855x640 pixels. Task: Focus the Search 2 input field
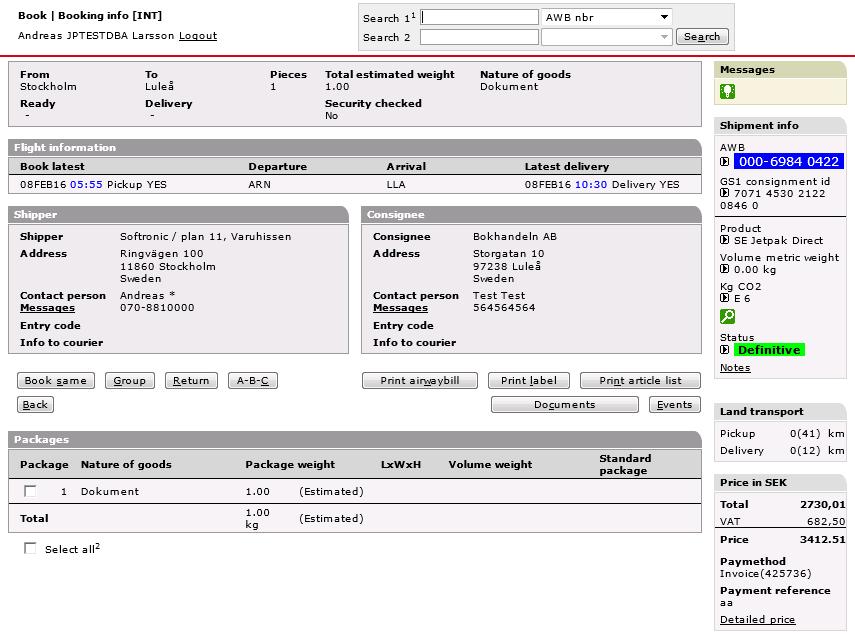pos(479,37)
